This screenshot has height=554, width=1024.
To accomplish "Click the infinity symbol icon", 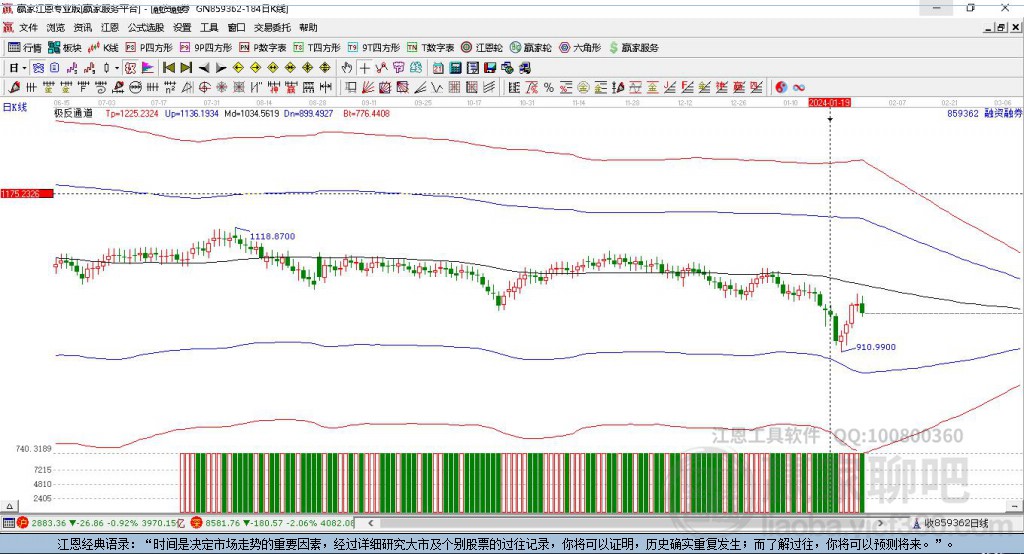I will click(799, 87).
